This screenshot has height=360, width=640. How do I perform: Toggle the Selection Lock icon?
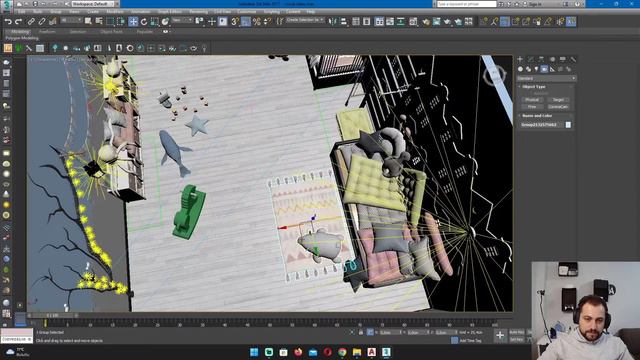point(361,333)
